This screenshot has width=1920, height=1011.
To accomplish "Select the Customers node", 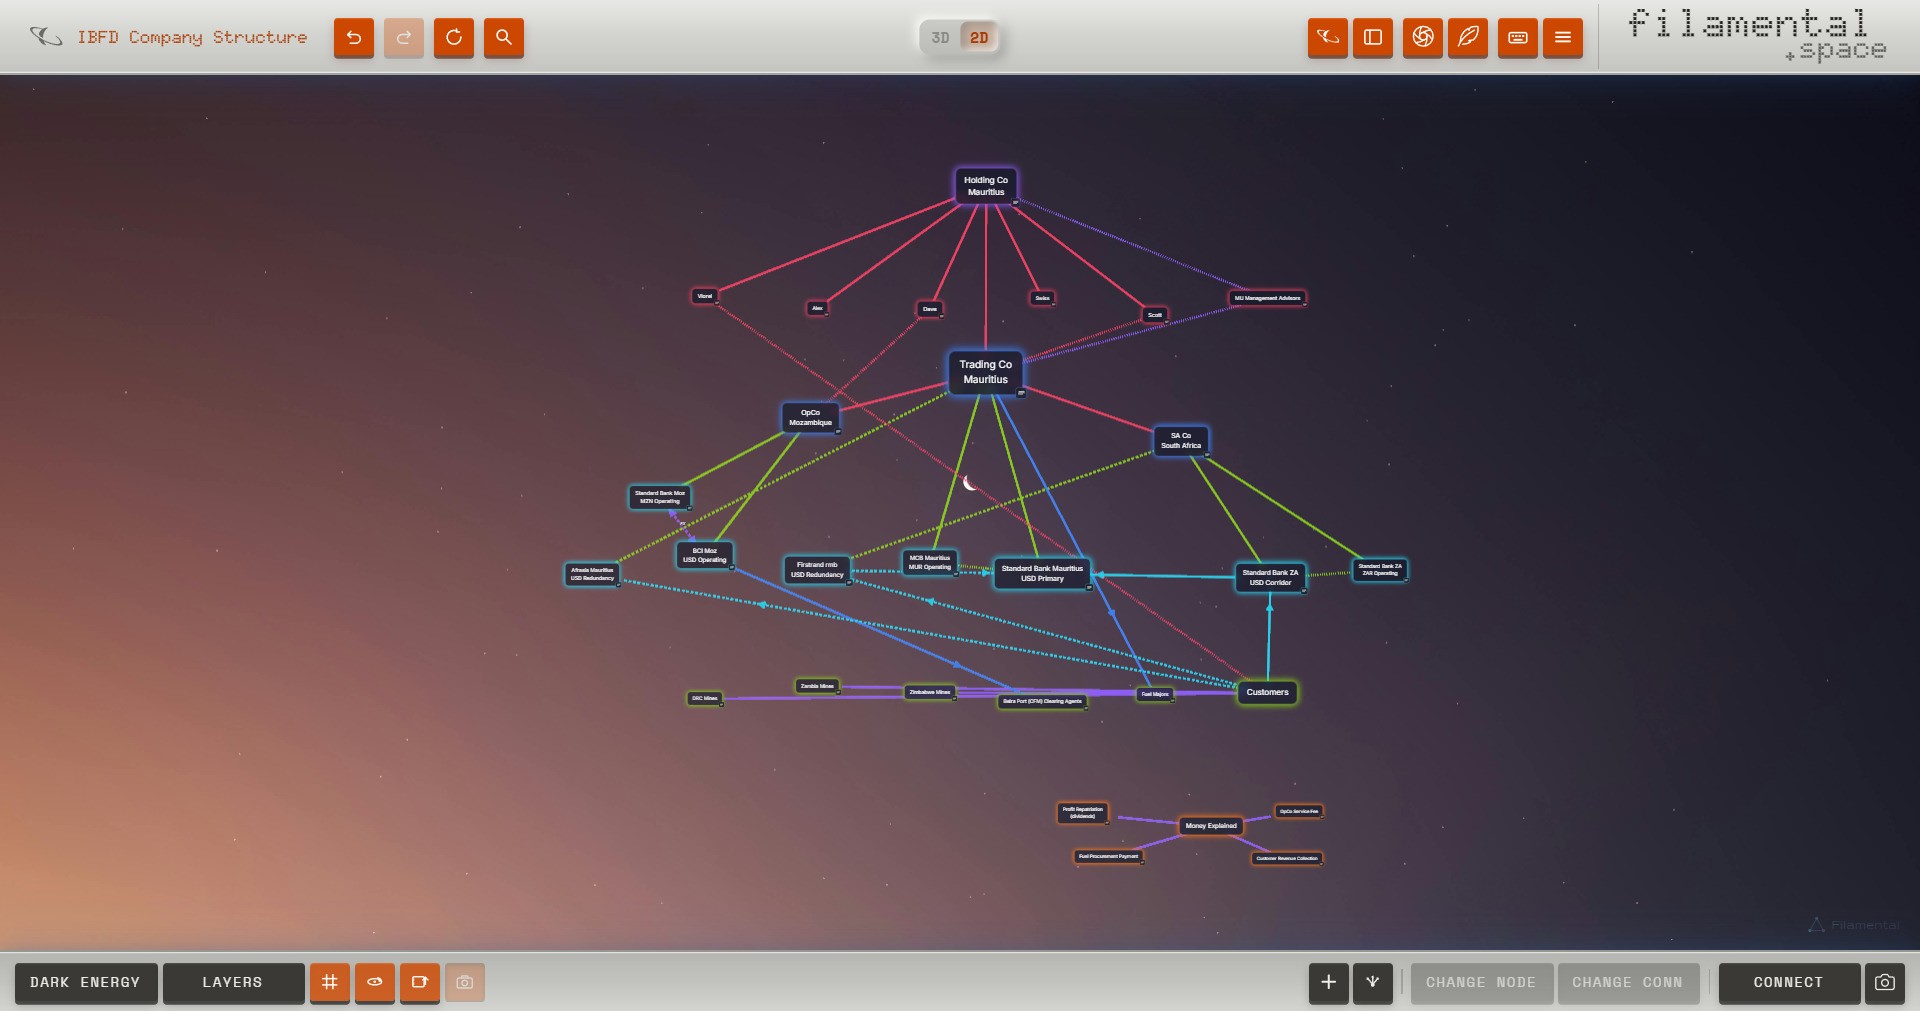I will (1267, 692).
